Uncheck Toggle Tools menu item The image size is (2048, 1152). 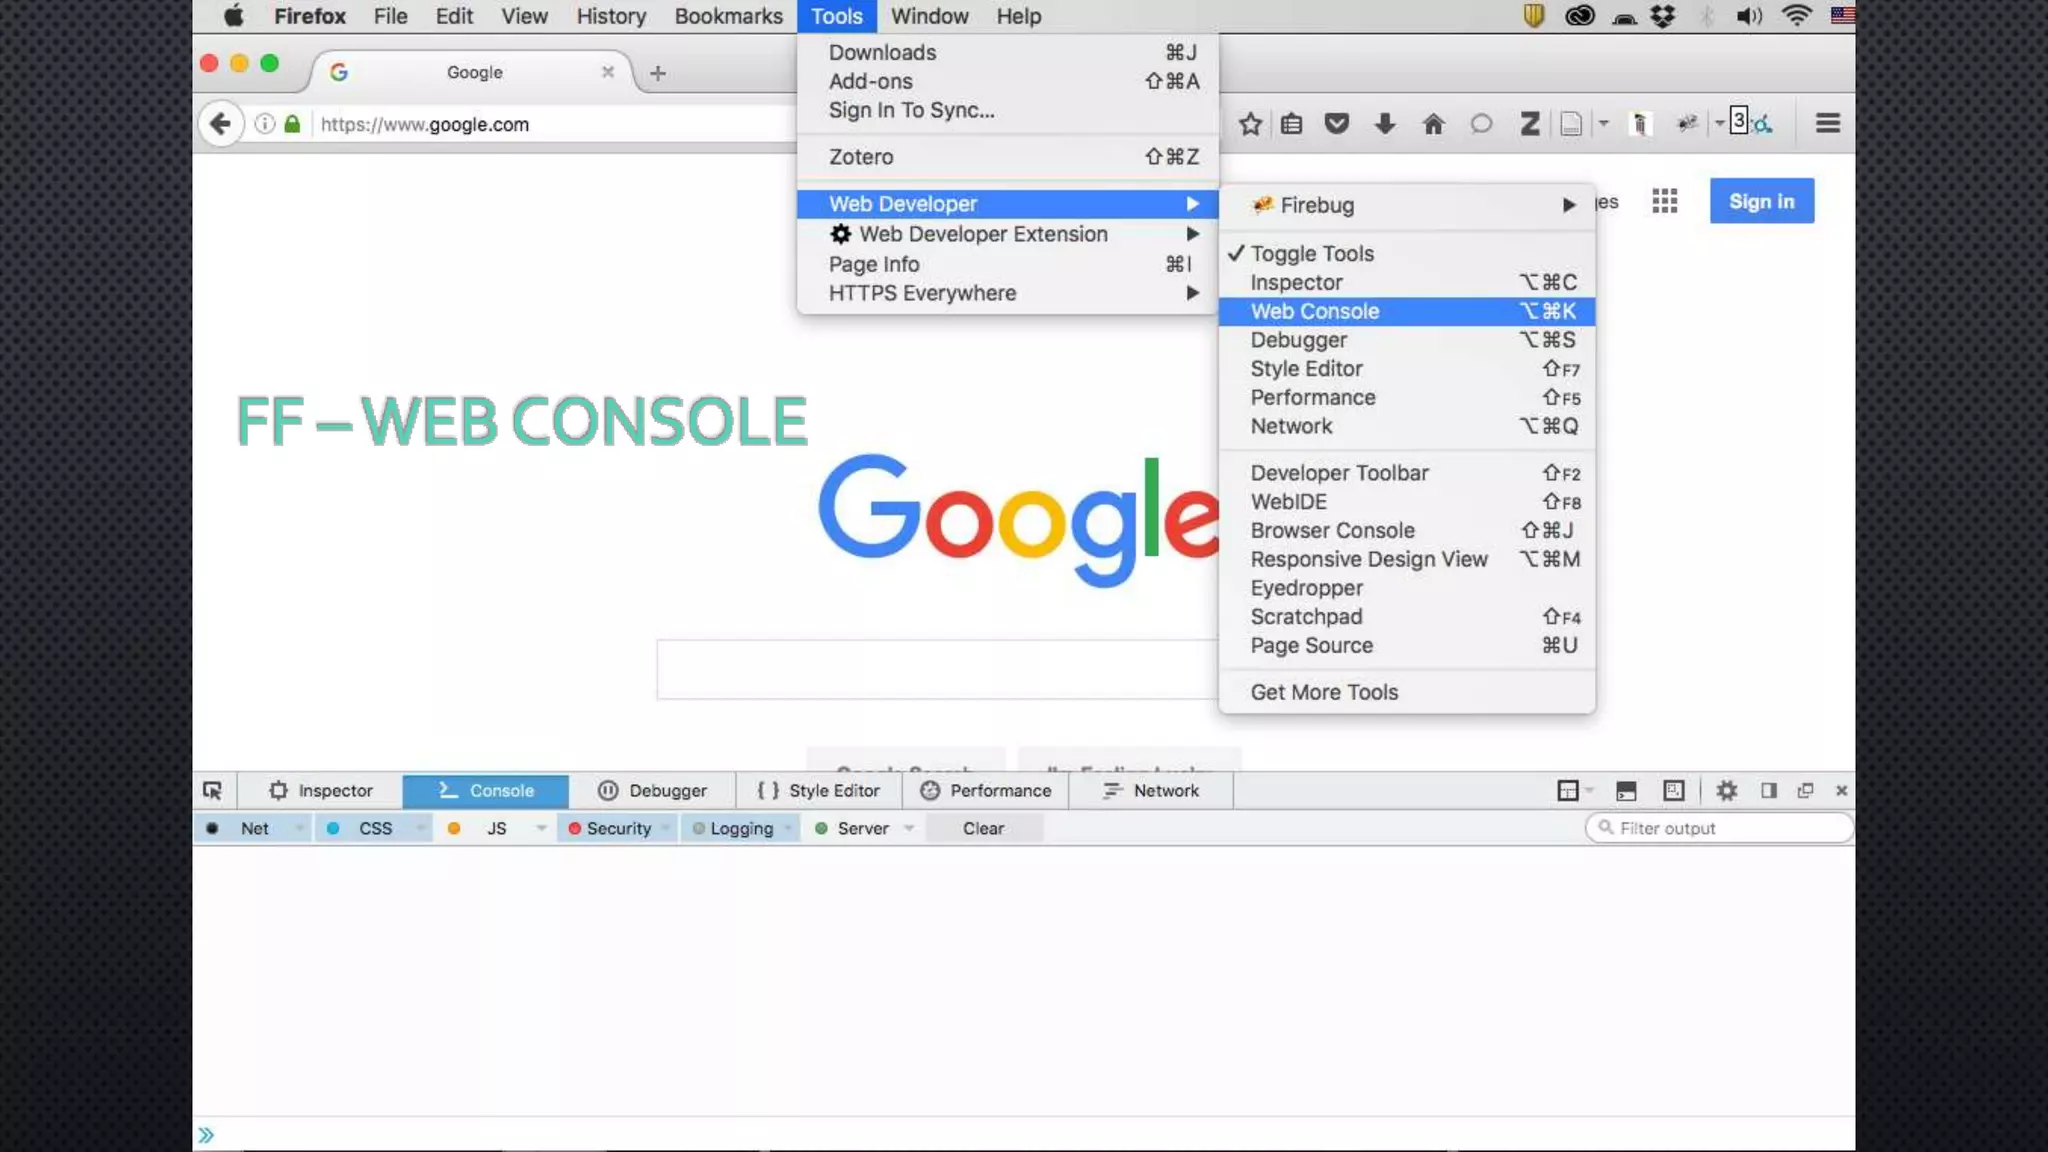point(1406,254)
